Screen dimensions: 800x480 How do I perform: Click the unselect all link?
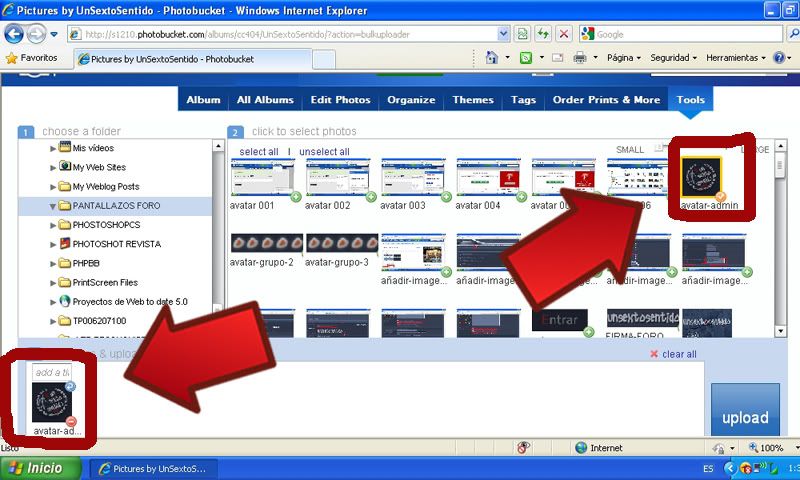(324, 151)
